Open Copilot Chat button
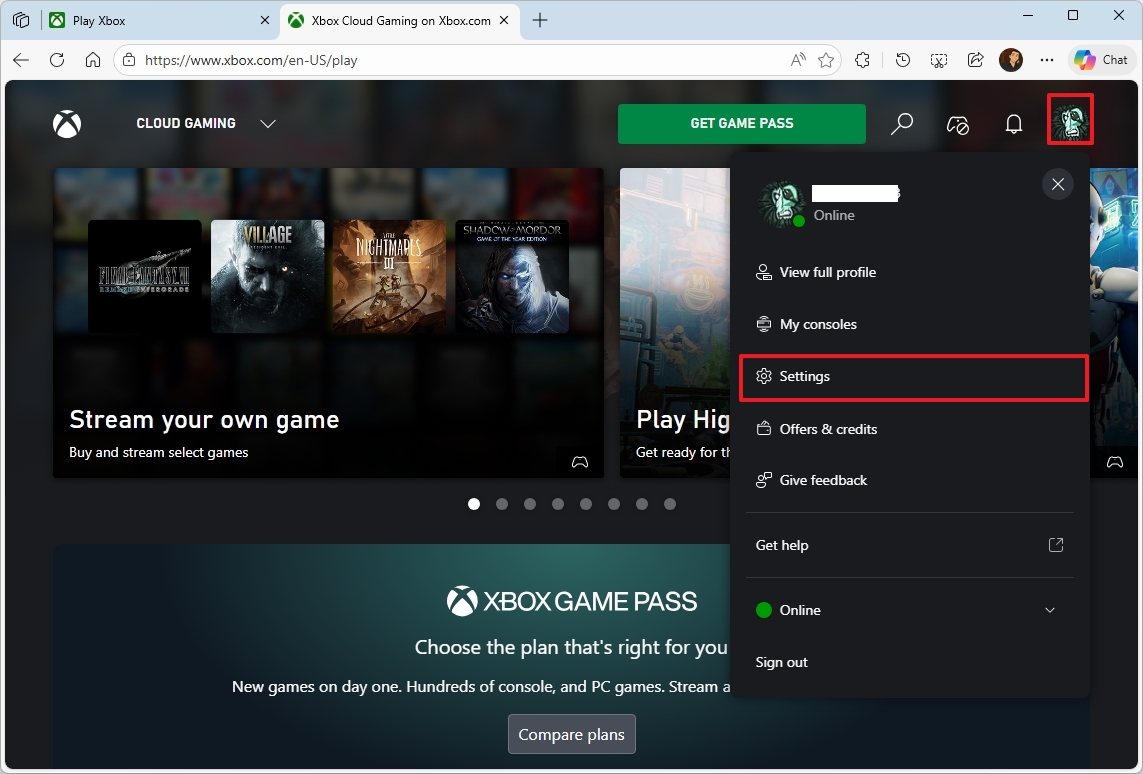 point(1101,60)
